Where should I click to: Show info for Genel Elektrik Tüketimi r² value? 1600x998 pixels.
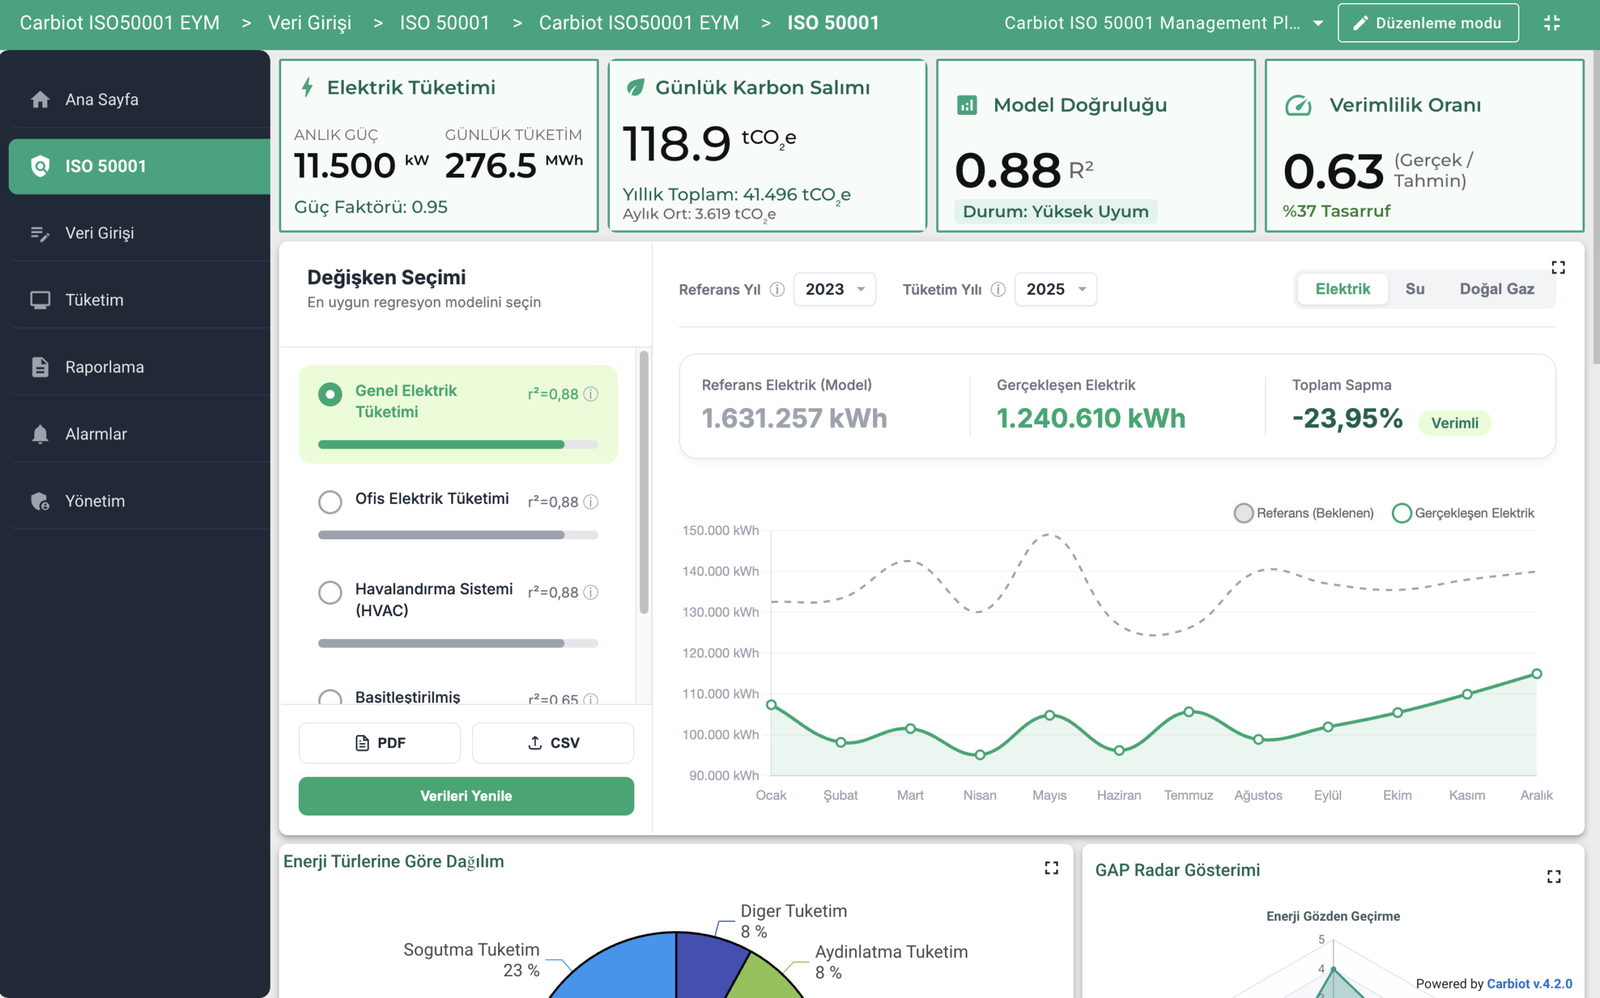[x=591, y=394]
